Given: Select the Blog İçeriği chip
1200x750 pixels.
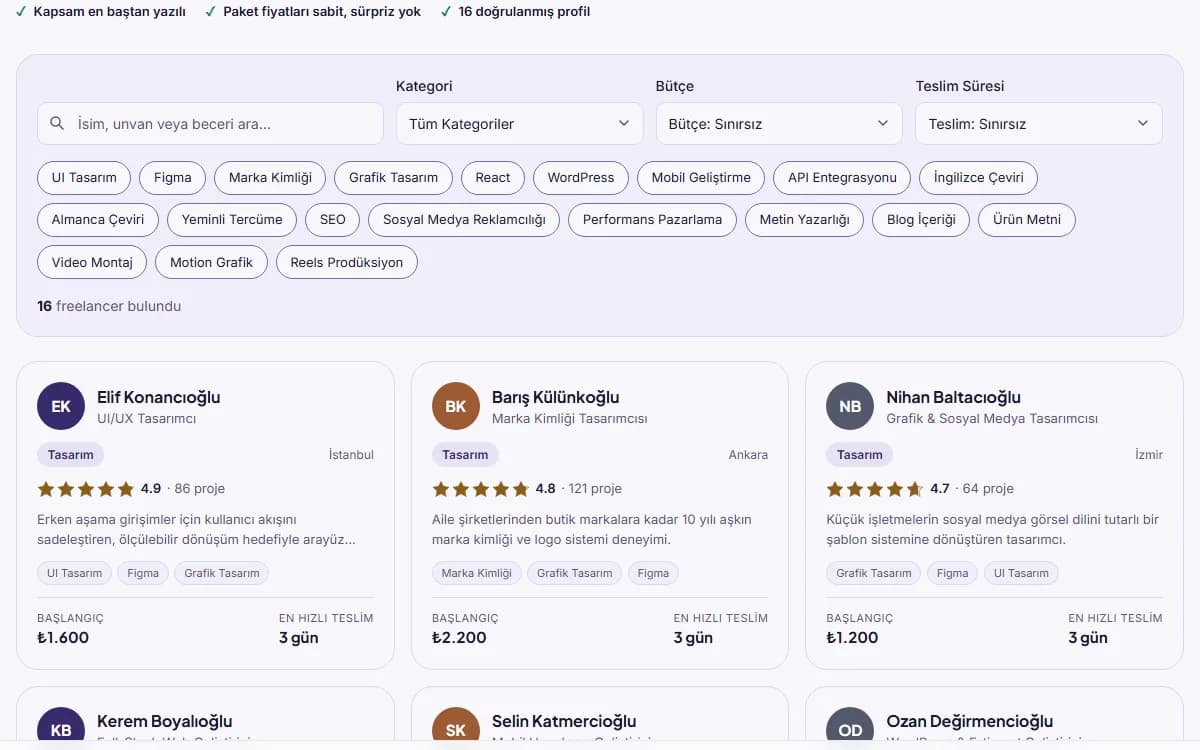Looking at the screenshot, I should point(921,220).
